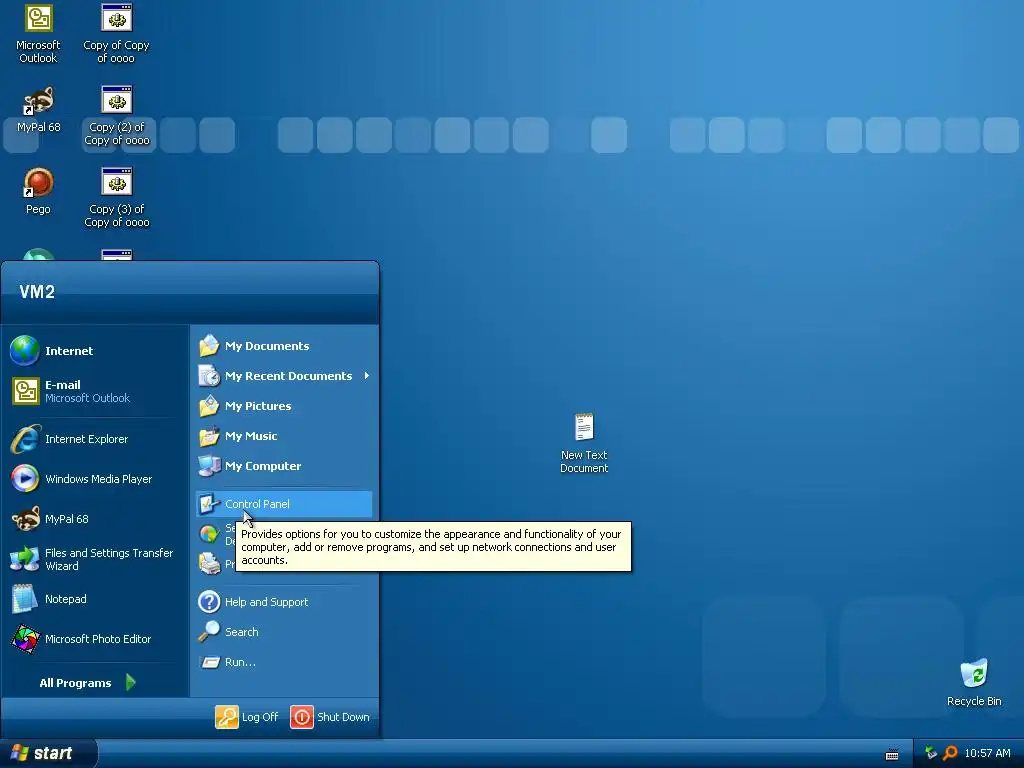Open Help and Support
1024x768 pixels.
(284, 601)
